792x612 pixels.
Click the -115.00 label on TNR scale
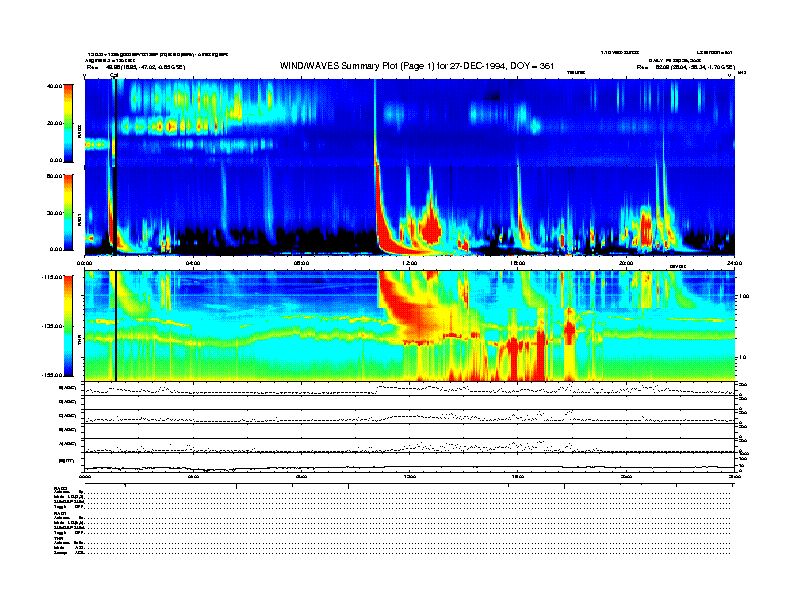click(53, 277)
